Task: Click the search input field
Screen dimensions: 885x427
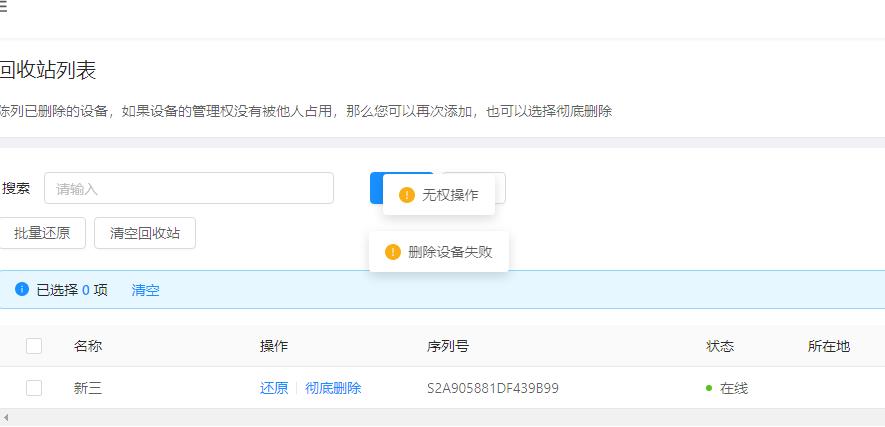Action: (189, 188)
